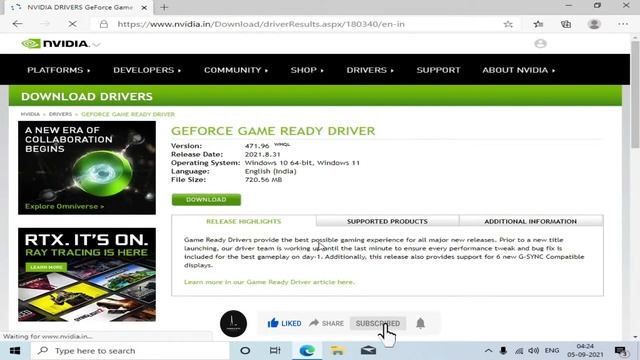This screenshot has height=360, width=640.
Task: Open the Game Ready Driver article link
Action: point(269,282)
